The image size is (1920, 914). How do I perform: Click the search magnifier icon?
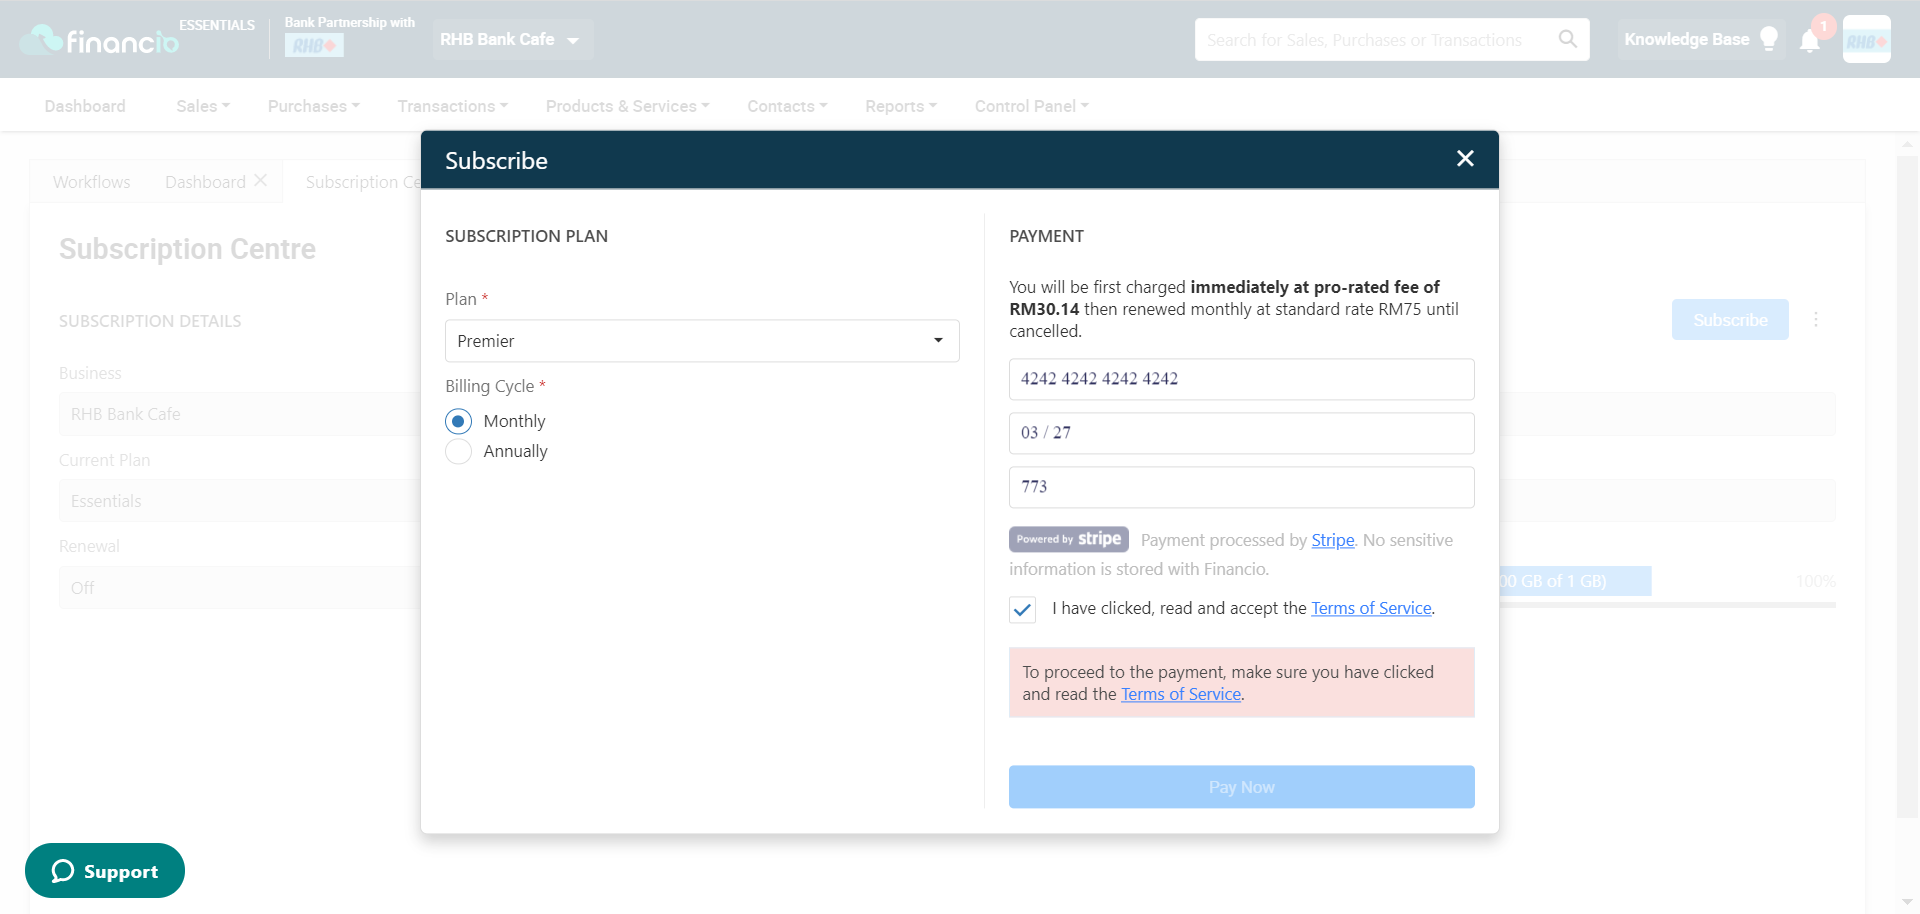pyautogui.click(x=1567, y=39)
